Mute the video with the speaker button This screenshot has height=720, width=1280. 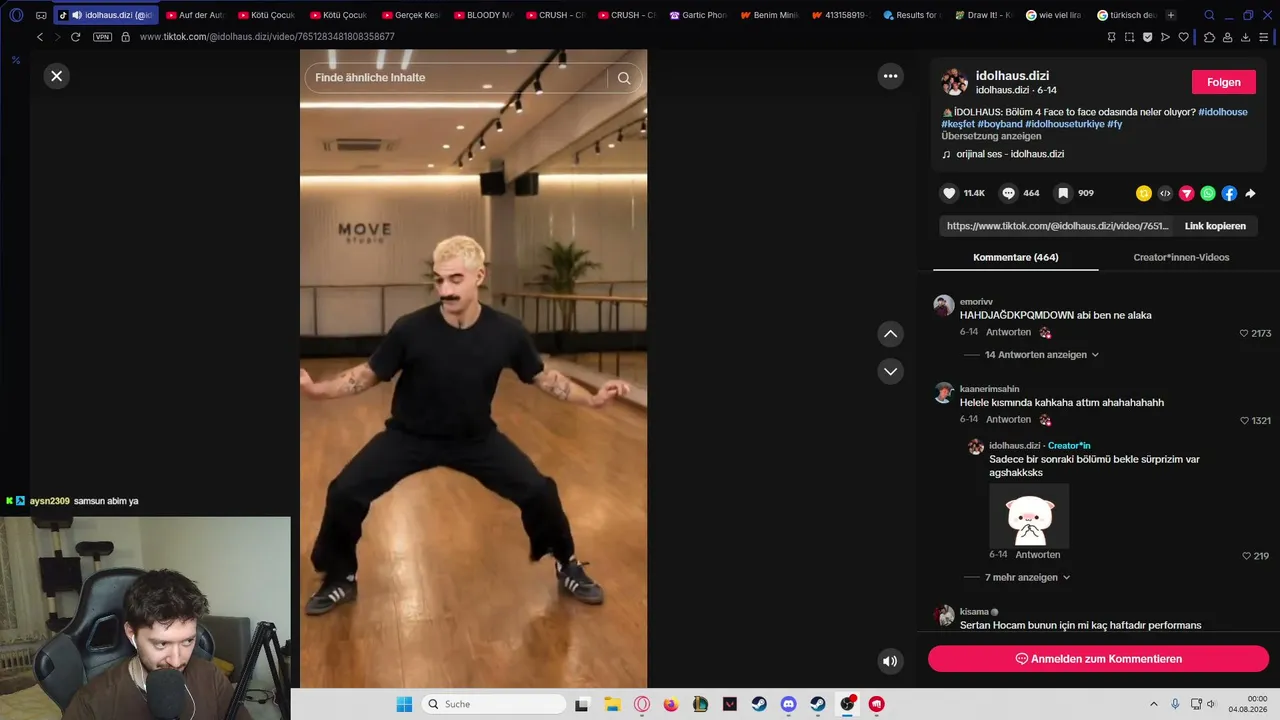pyautogui.click(x=890, y=661)
